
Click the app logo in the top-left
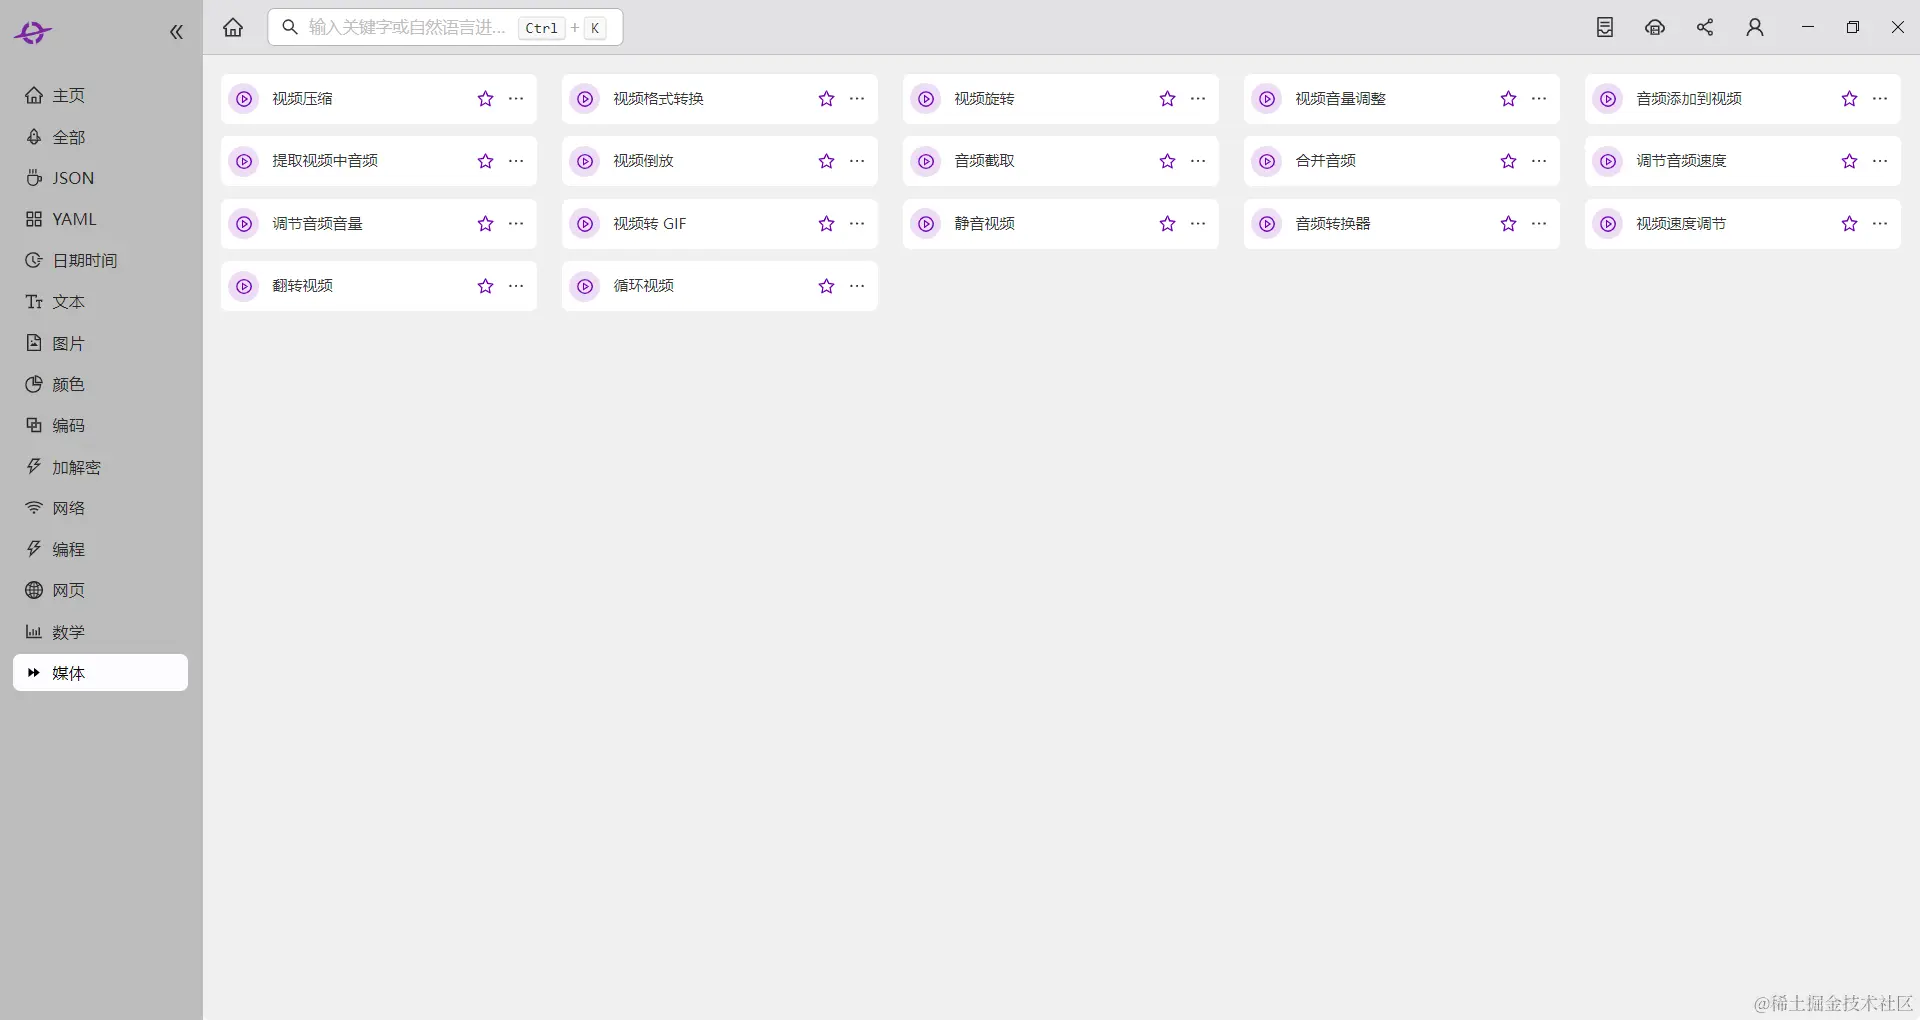pos(32,33)
